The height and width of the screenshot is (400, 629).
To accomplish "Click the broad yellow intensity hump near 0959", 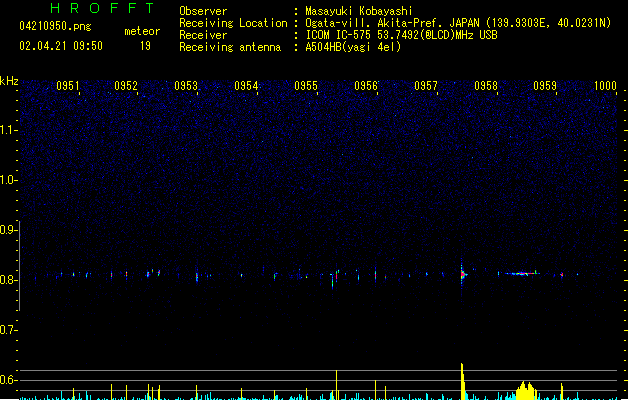I will pos(526,391).
